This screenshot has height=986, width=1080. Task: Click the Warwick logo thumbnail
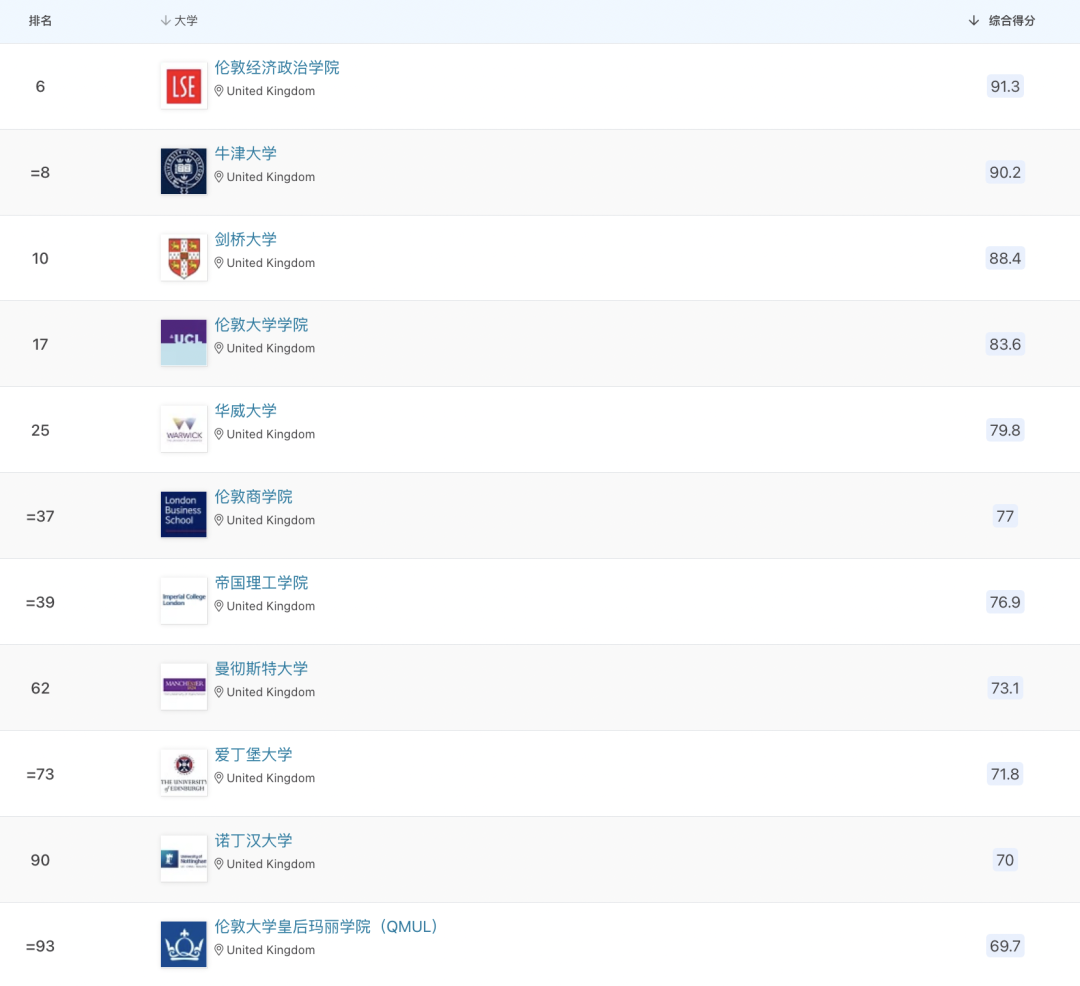[183, 429]
